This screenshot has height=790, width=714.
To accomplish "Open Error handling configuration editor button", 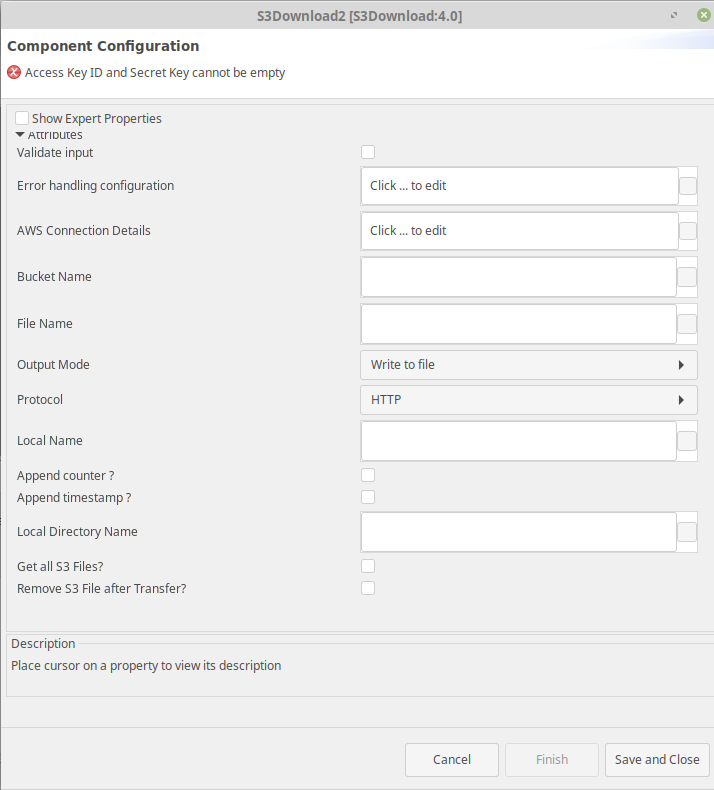I will point(688,186).
